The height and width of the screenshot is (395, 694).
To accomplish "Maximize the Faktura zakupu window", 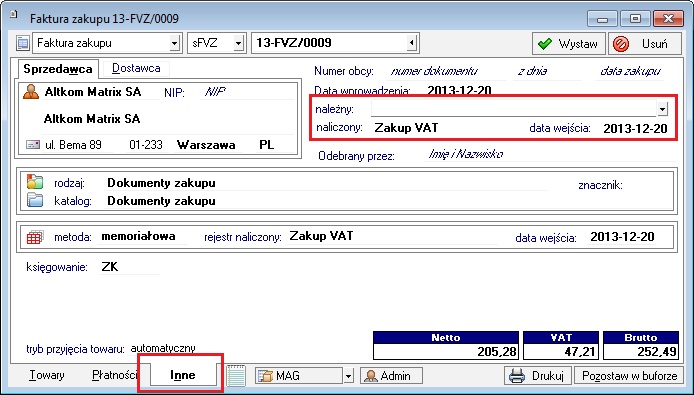I will coord(635,19).
